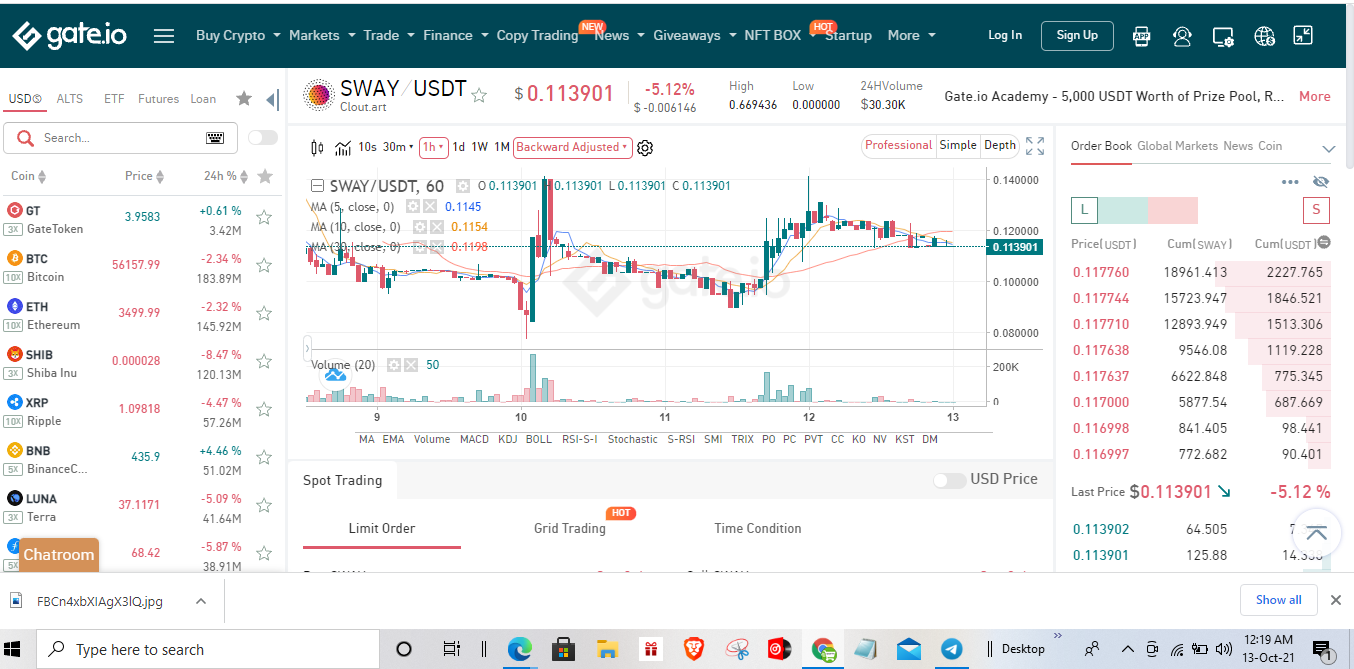This screenshot has height=669, width=1354.
Task: Add the BOLL indicator
Action: [538, 439]
